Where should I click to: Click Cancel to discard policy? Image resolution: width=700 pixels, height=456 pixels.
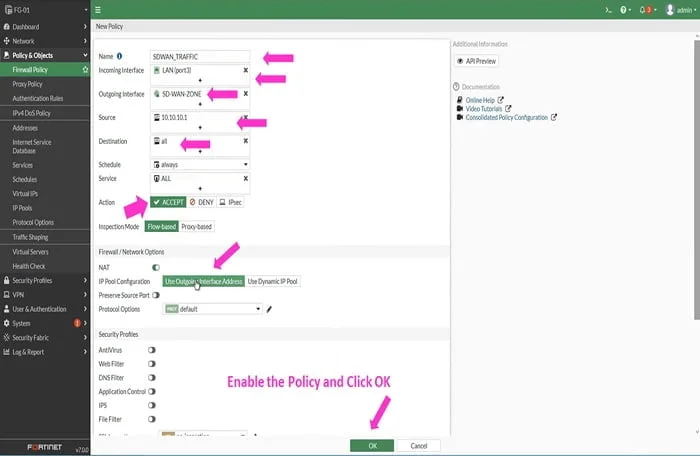tap(419, 446)
